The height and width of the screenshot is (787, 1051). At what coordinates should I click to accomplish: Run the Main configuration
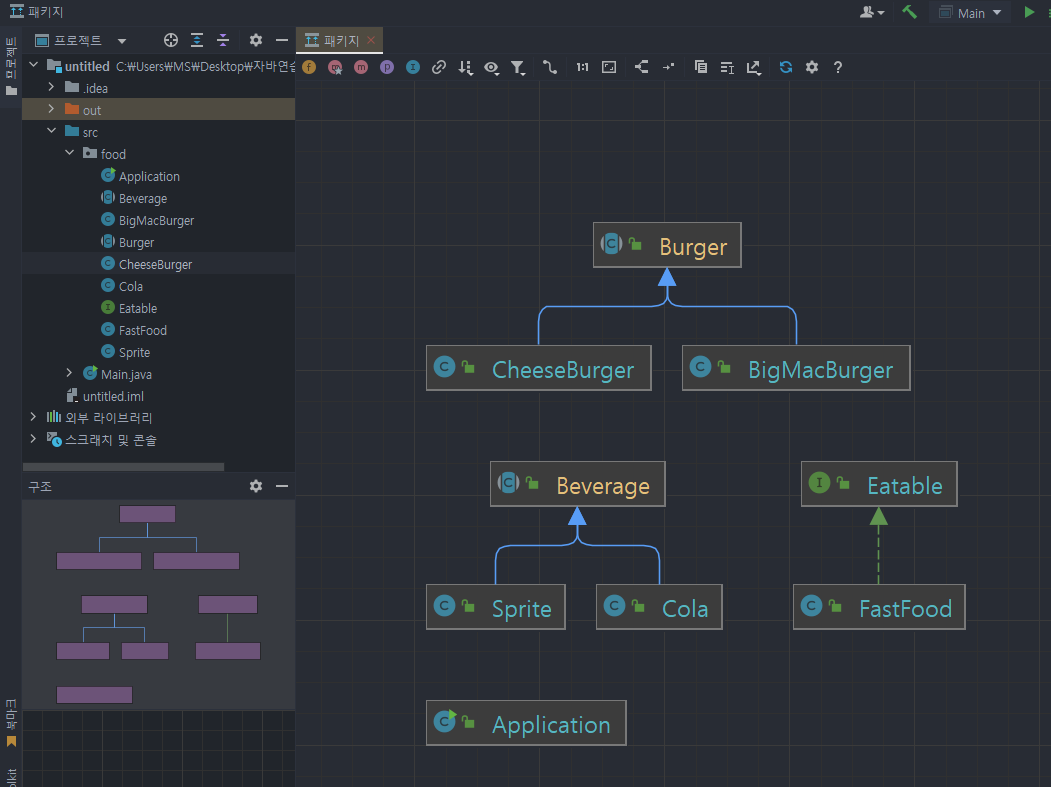tap(1029, 12)
